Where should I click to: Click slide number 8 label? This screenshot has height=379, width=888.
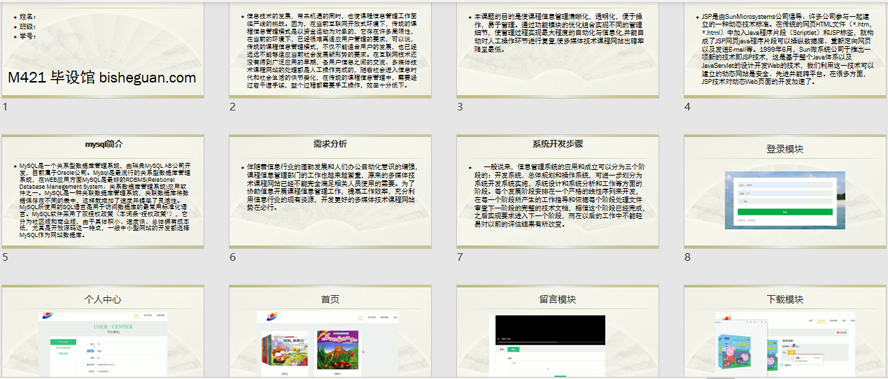pyautogui.click(x=688, y=257)
